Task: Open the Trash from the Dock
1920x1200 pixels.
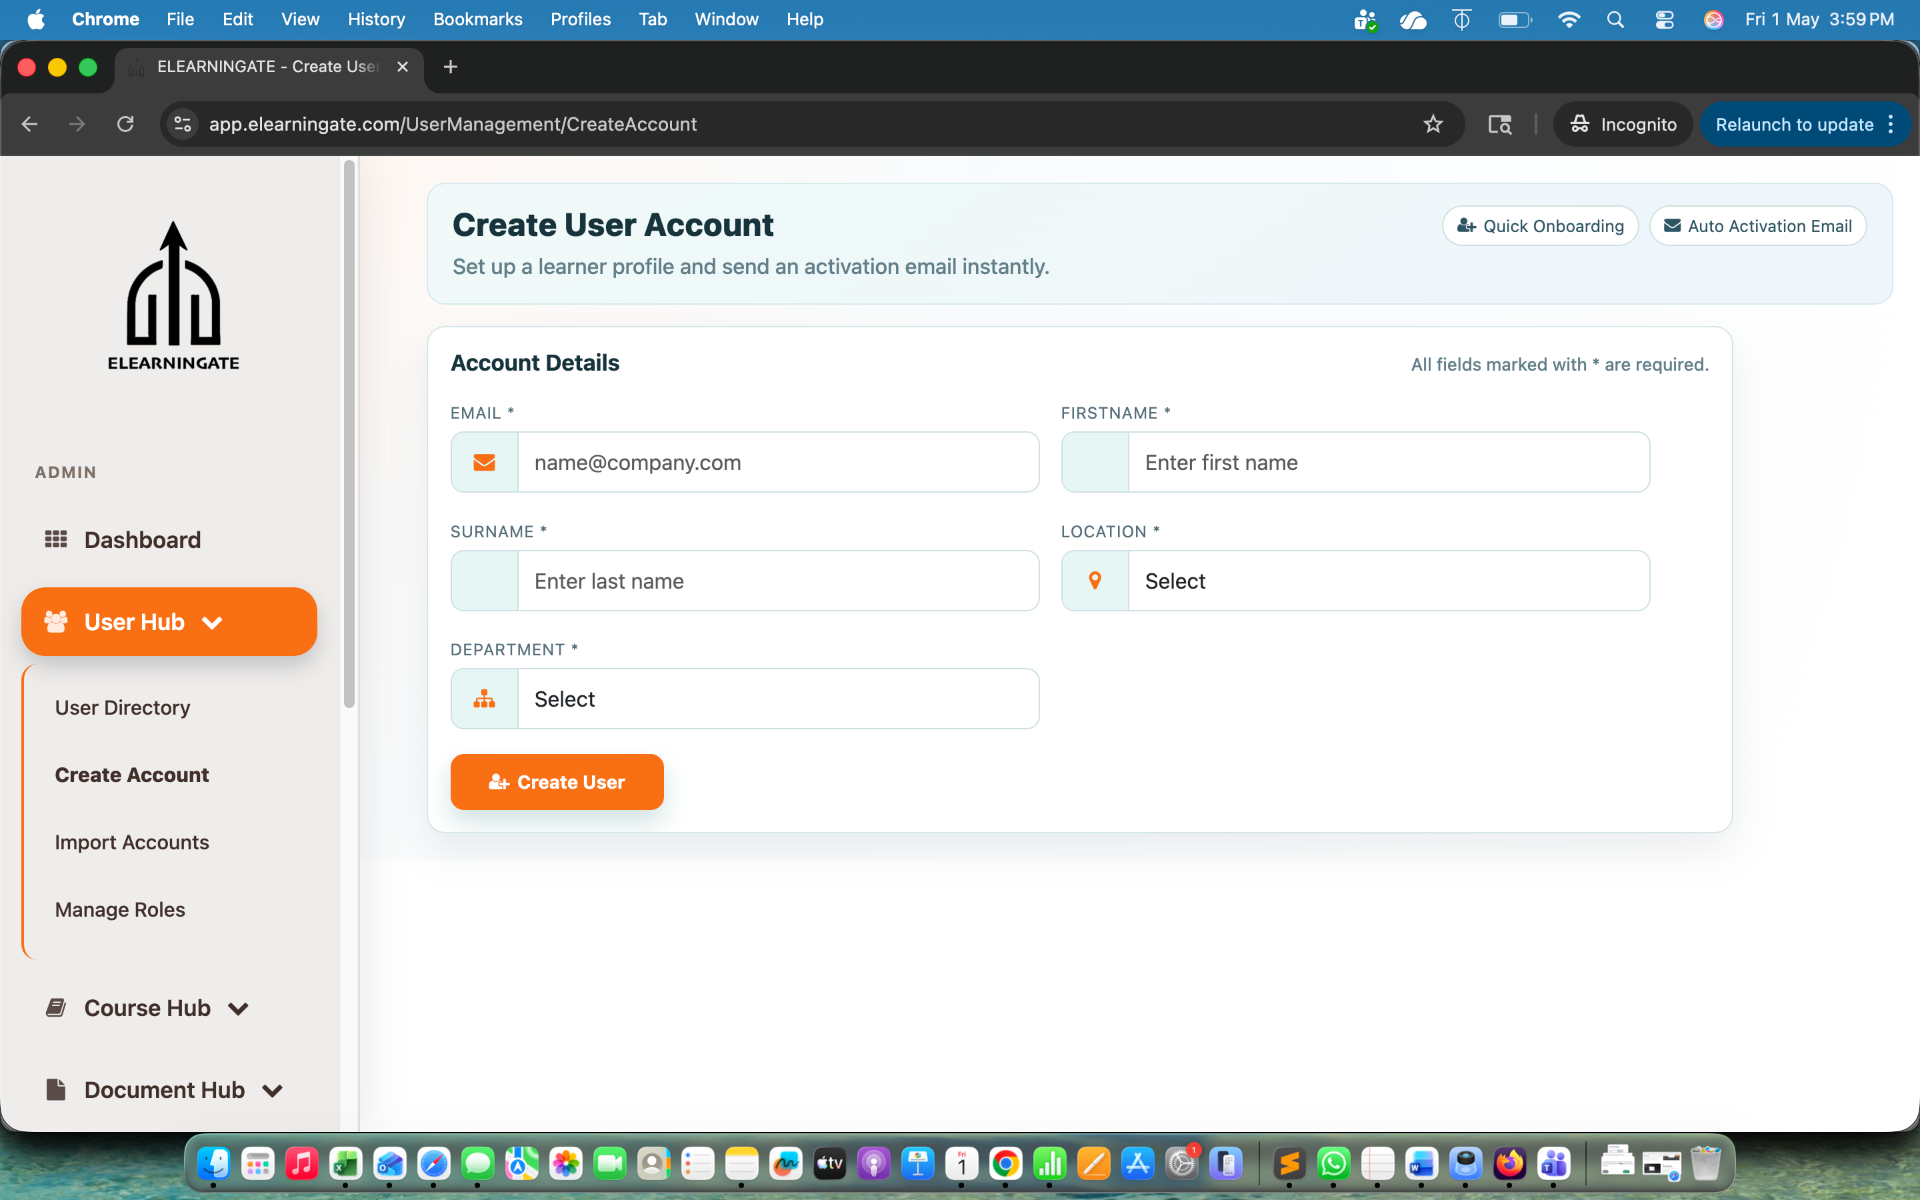Action: click(1705, 1163)
